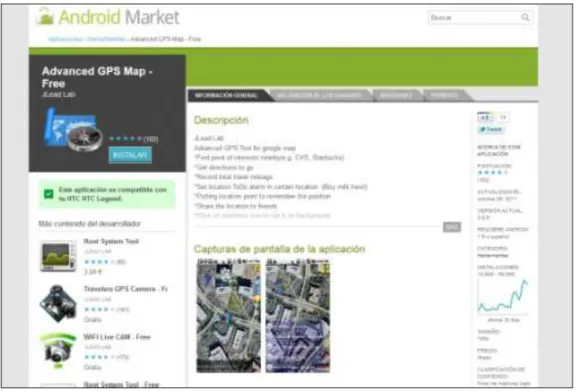Open the second application screenshot thumbnail
Image resolution: width=577 pixels, height=392 pixels.
coord(298,316)
